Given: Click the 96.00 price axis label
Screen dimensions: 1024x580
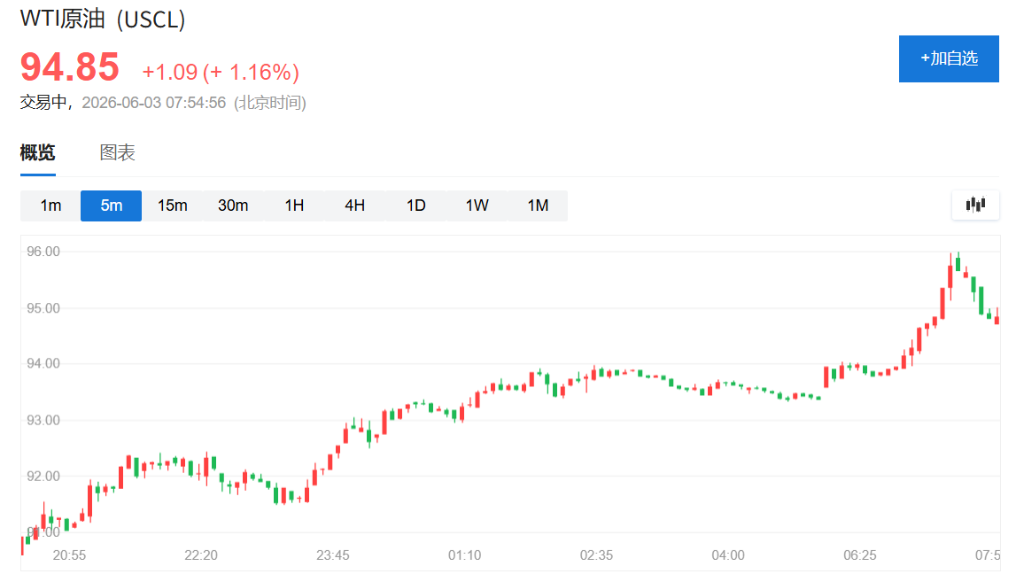Looking at the screenshot, I should pos(43,251).
